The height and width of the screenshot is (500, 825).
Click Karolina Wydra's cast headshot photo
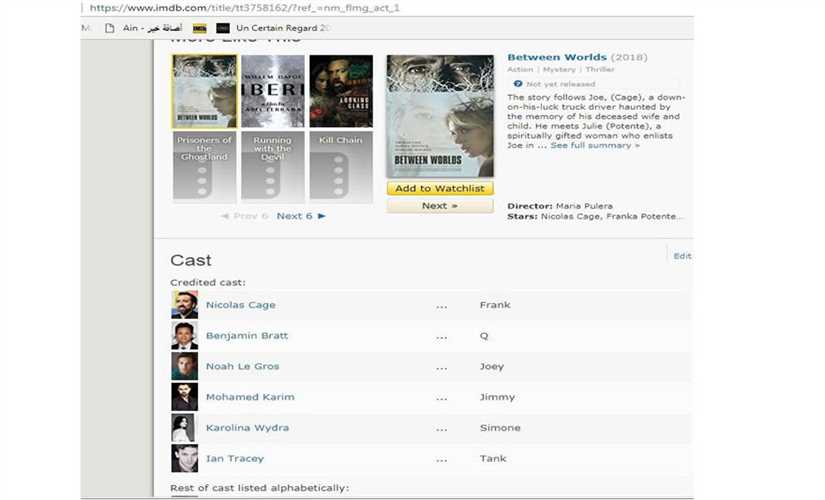(x=184, y=428)
